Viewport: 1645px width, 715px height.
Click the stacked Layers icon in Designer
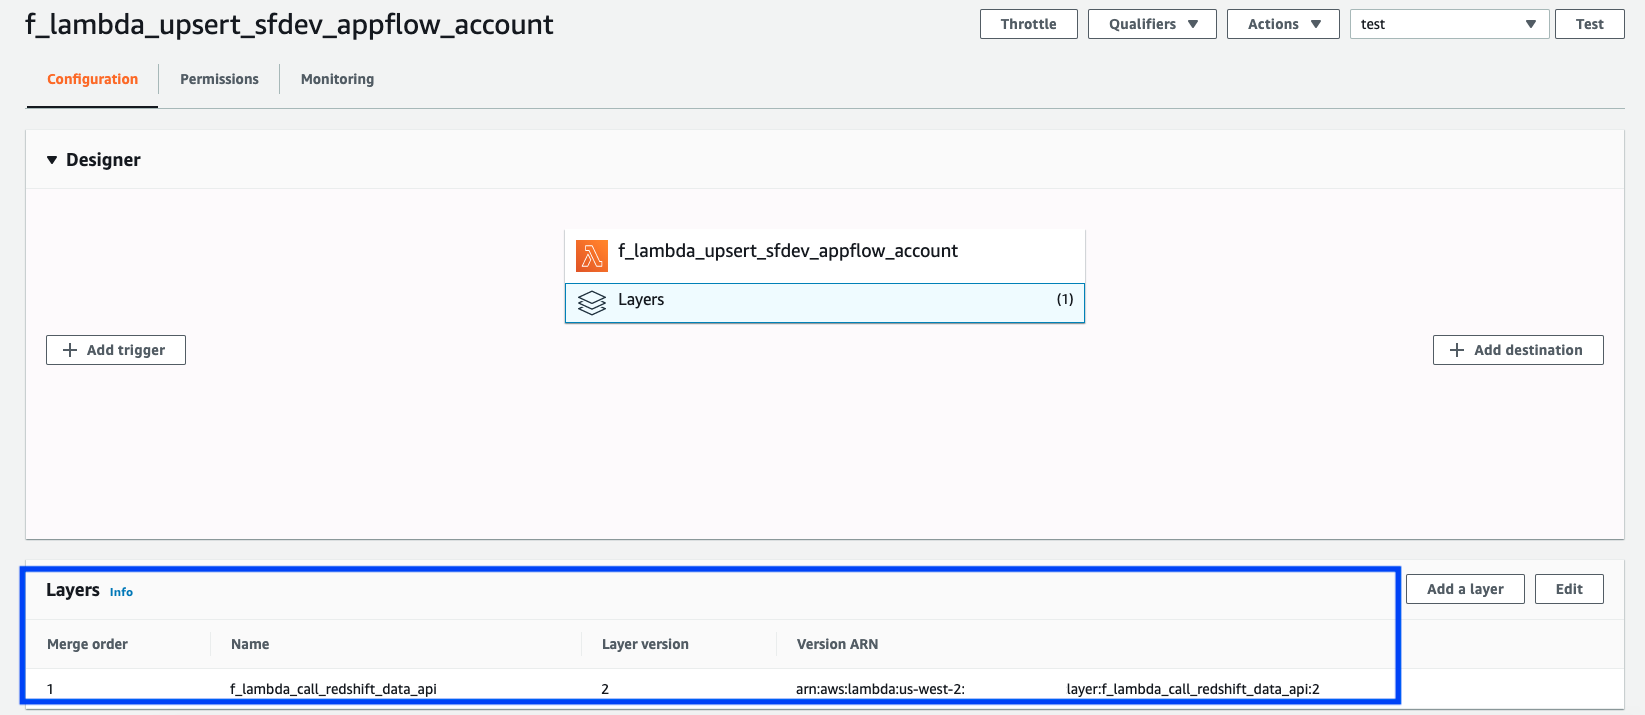click(592, 302)
